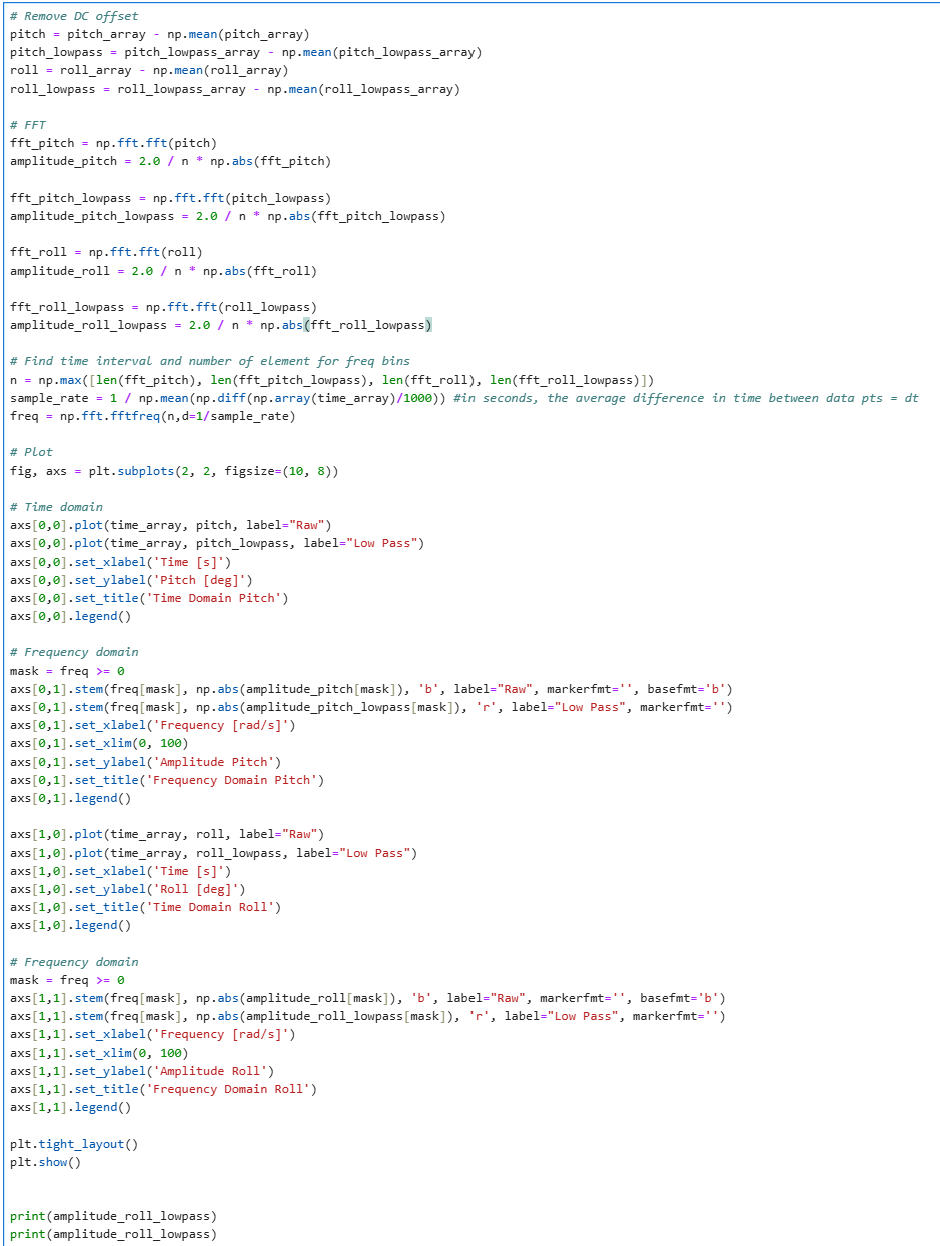The image size is (940, 1246).
Task: Click the line that starts 'amplitude_pitch = 2.0 / n'
Action: point(170,161)
